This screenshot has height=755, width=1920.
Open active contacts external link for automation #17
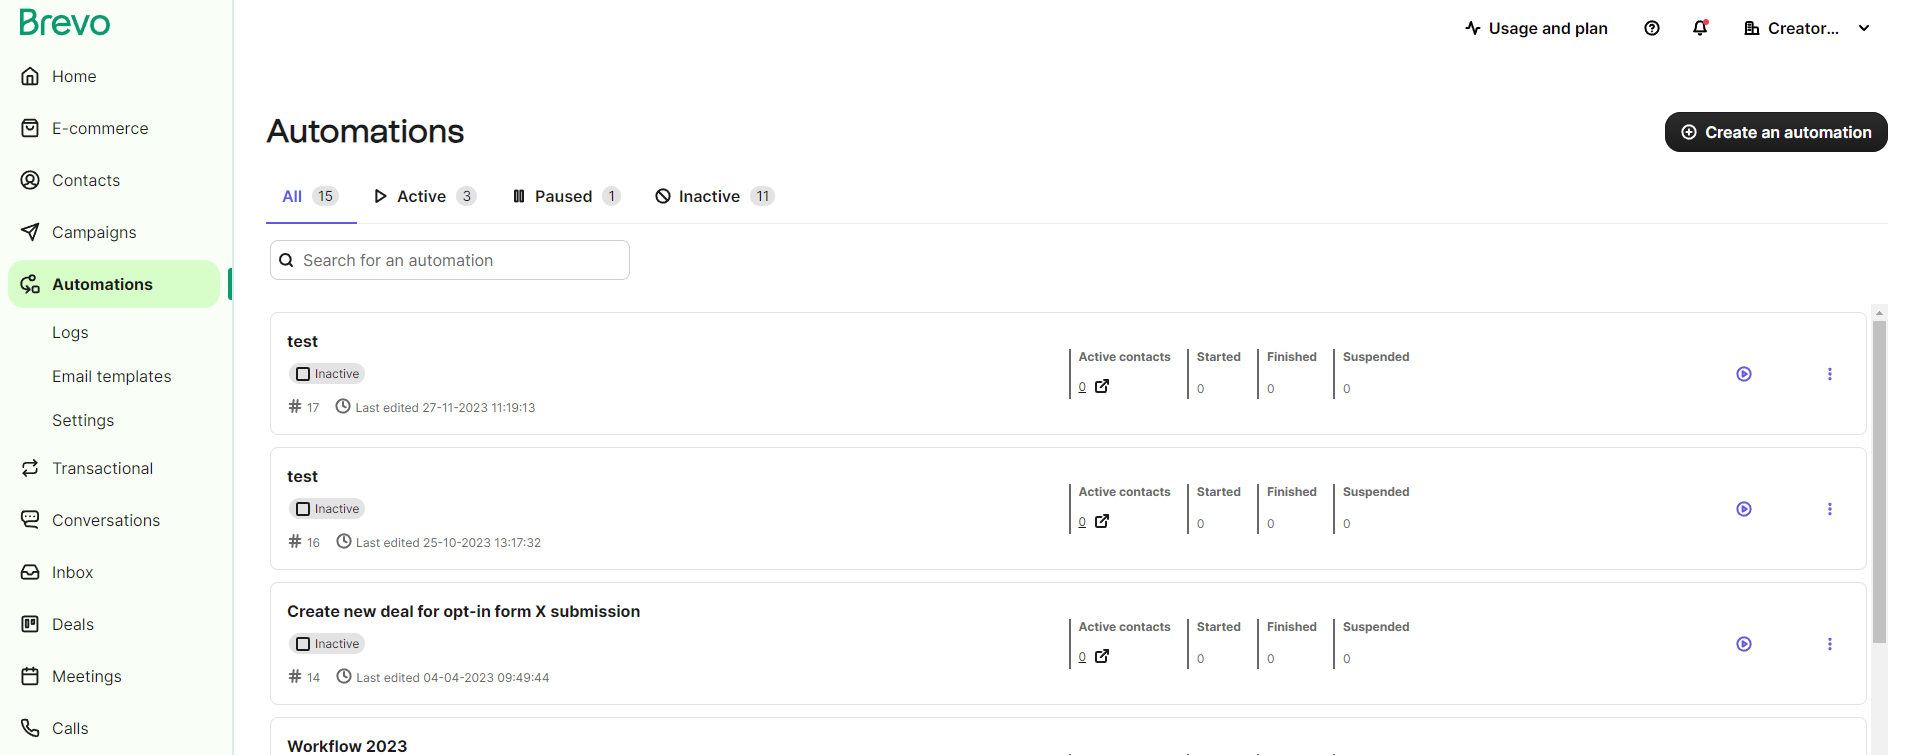tap(1102, 386)
